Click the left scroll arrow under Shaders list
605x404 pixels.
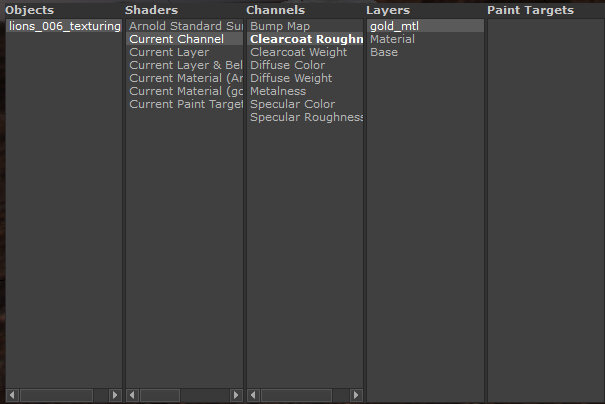[x=133, y=396]
